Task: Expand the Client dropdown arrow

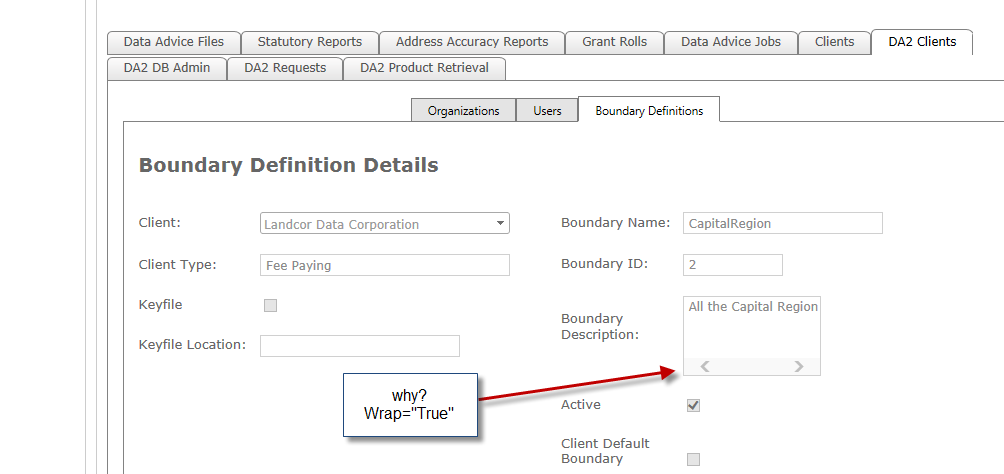Action: coord(500,224)
